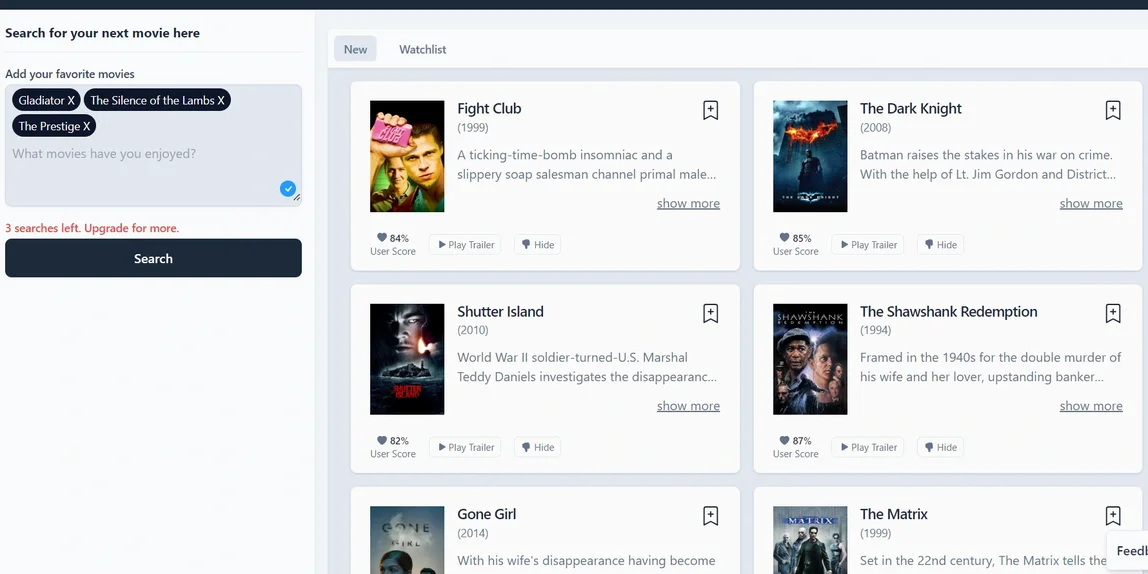Add Shutter Island to watchlist bookmark
This screenshot has height=574, width=1148.
click(x=710, y=313)
